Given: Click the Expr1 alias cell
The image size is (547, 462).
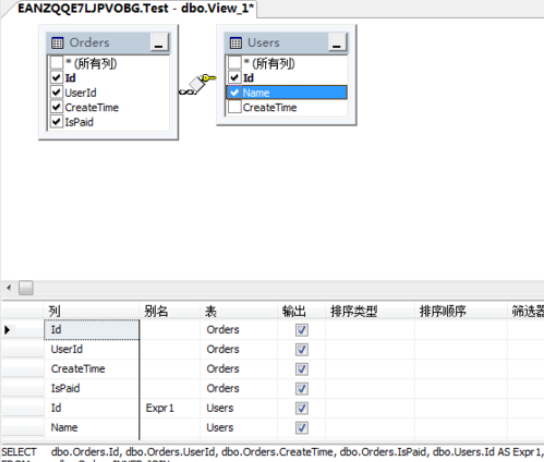Looking at the screenshot, I should (x=170, y=408).
